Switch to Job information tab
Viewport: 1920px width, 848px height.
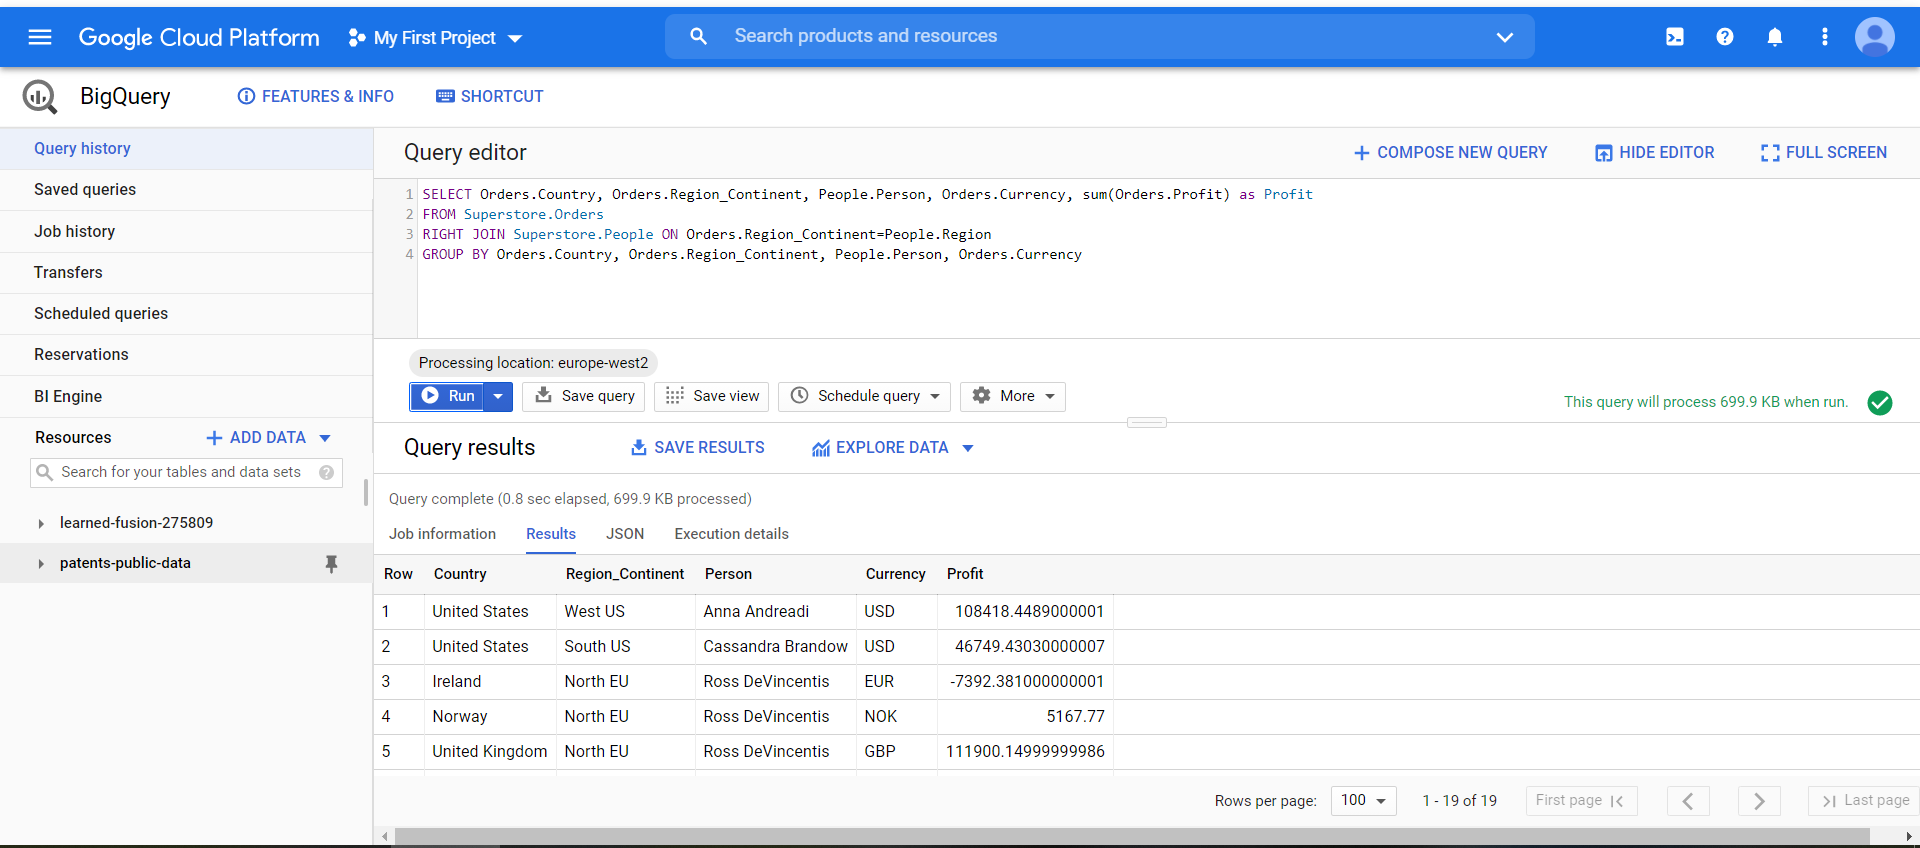point(442,534)
